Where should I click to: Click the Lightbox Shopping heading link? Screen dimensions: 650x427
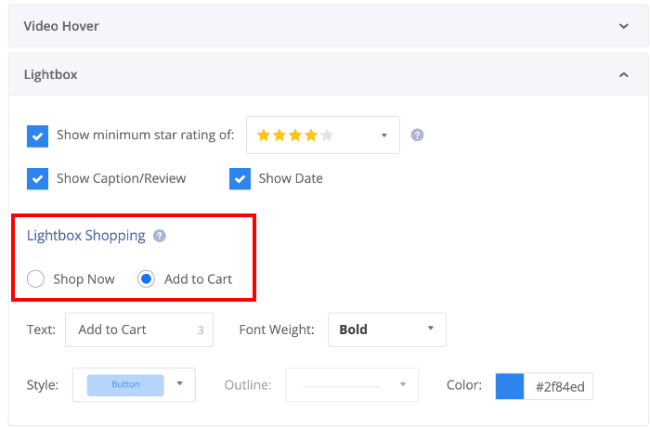point(86,236)
